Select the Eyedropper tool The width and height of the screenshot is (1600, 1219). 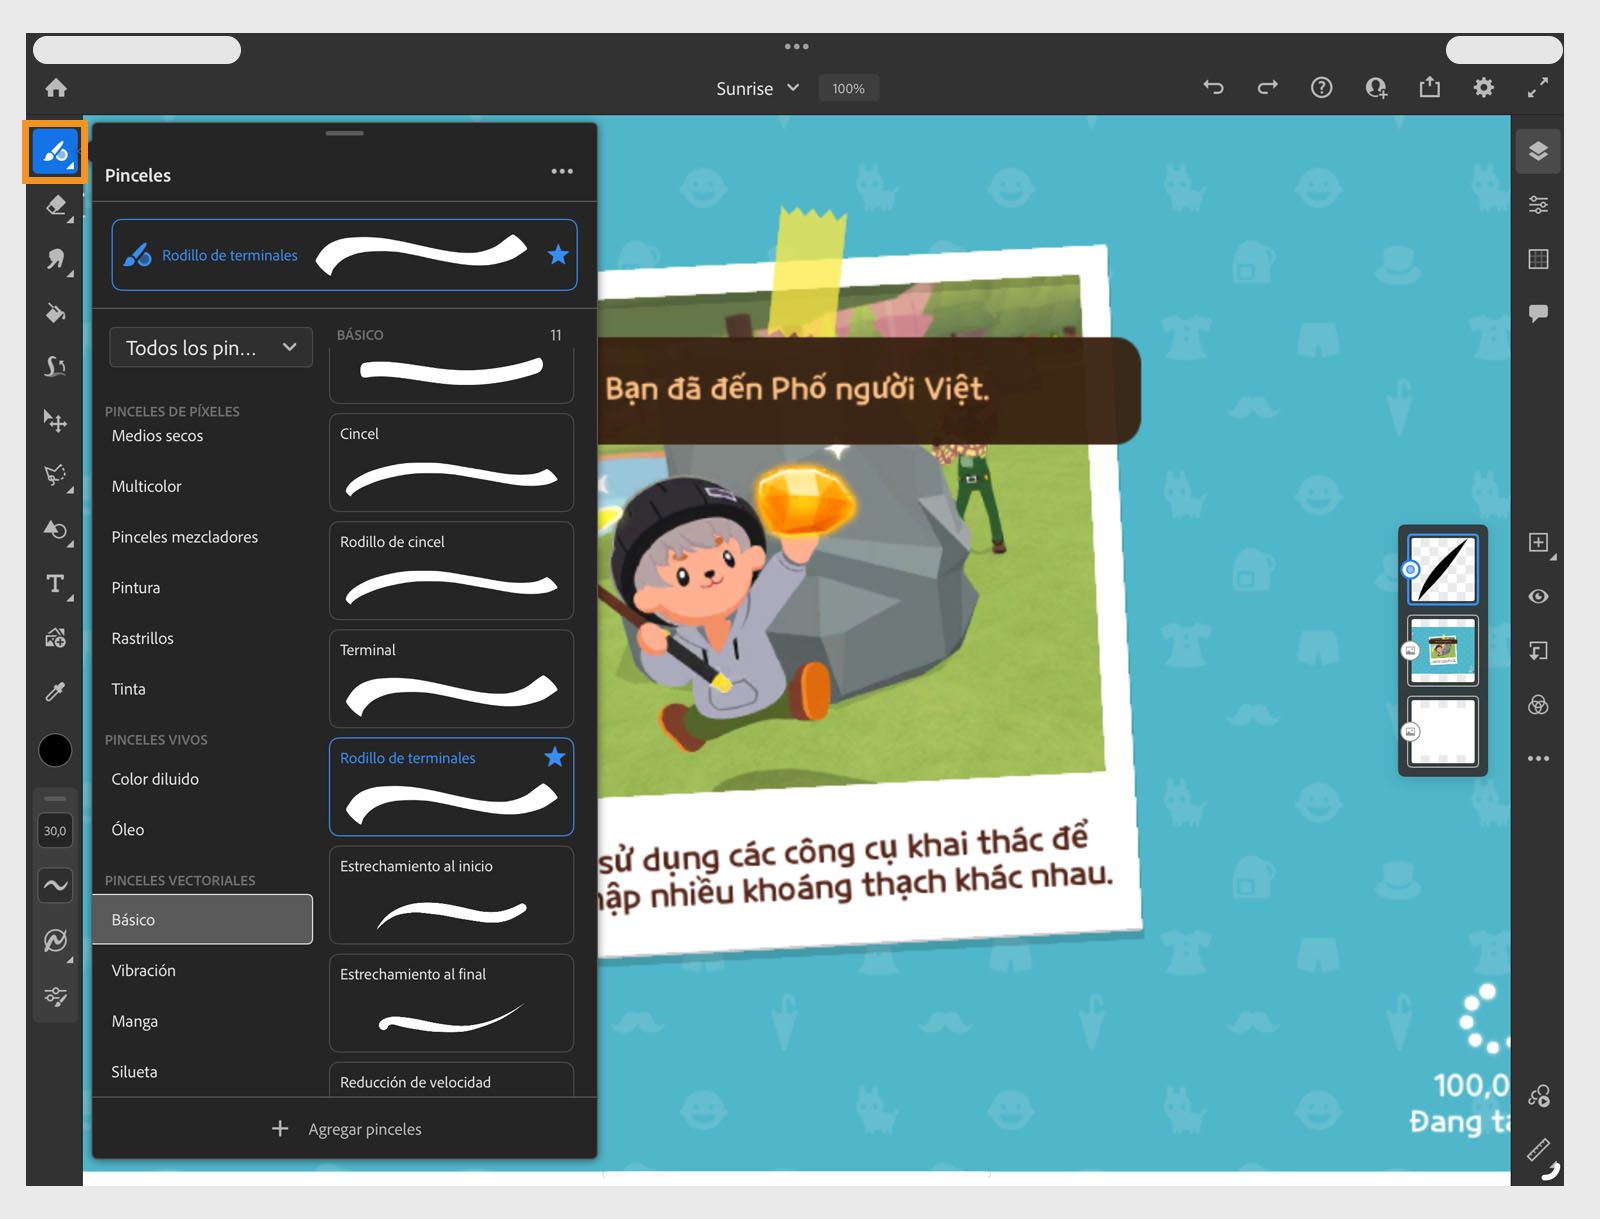(x=56, y=692)
